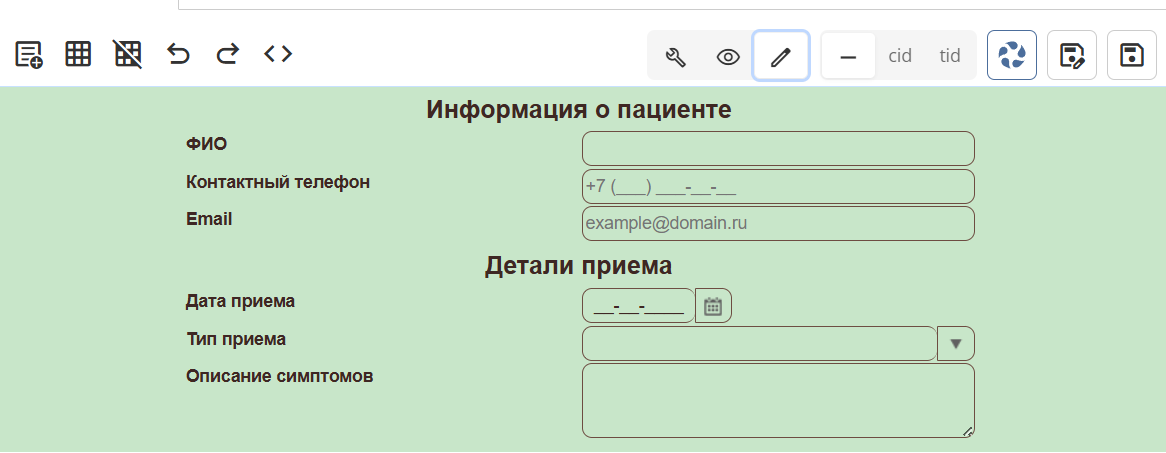Toggle the cid display option

click(900, 56)
